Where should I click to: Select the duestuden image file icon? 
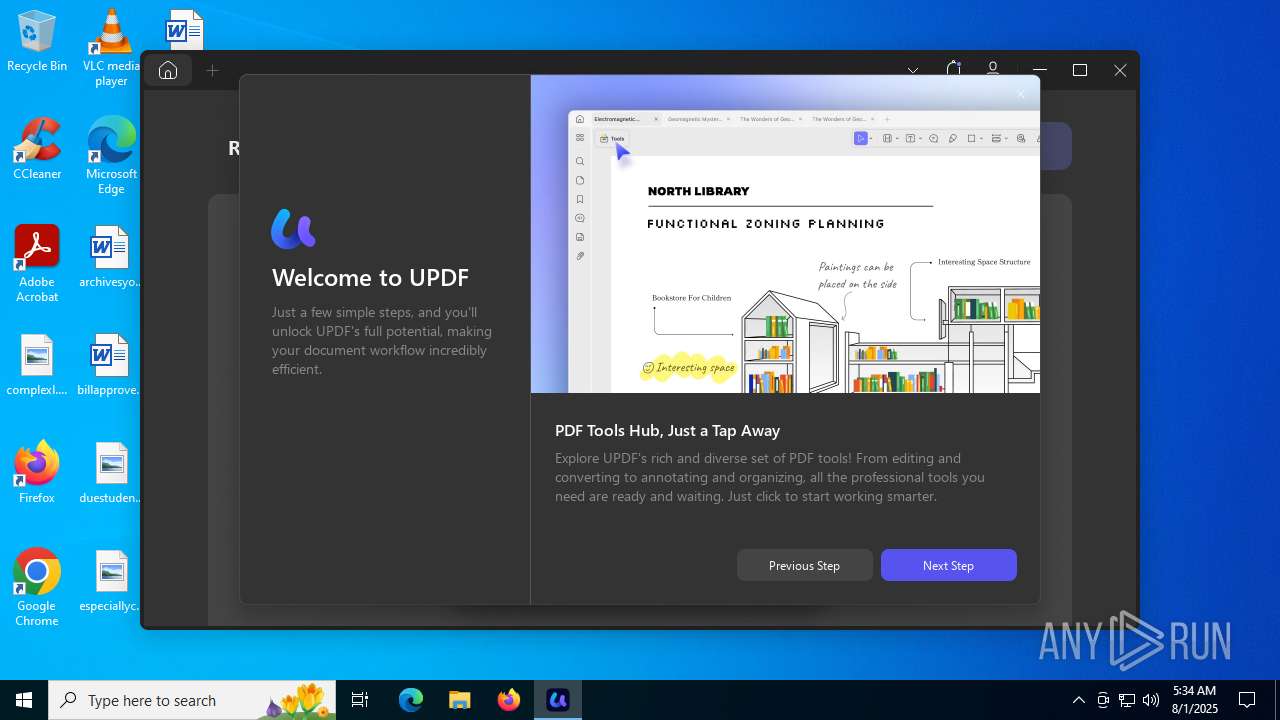click(x=111, y=473)
